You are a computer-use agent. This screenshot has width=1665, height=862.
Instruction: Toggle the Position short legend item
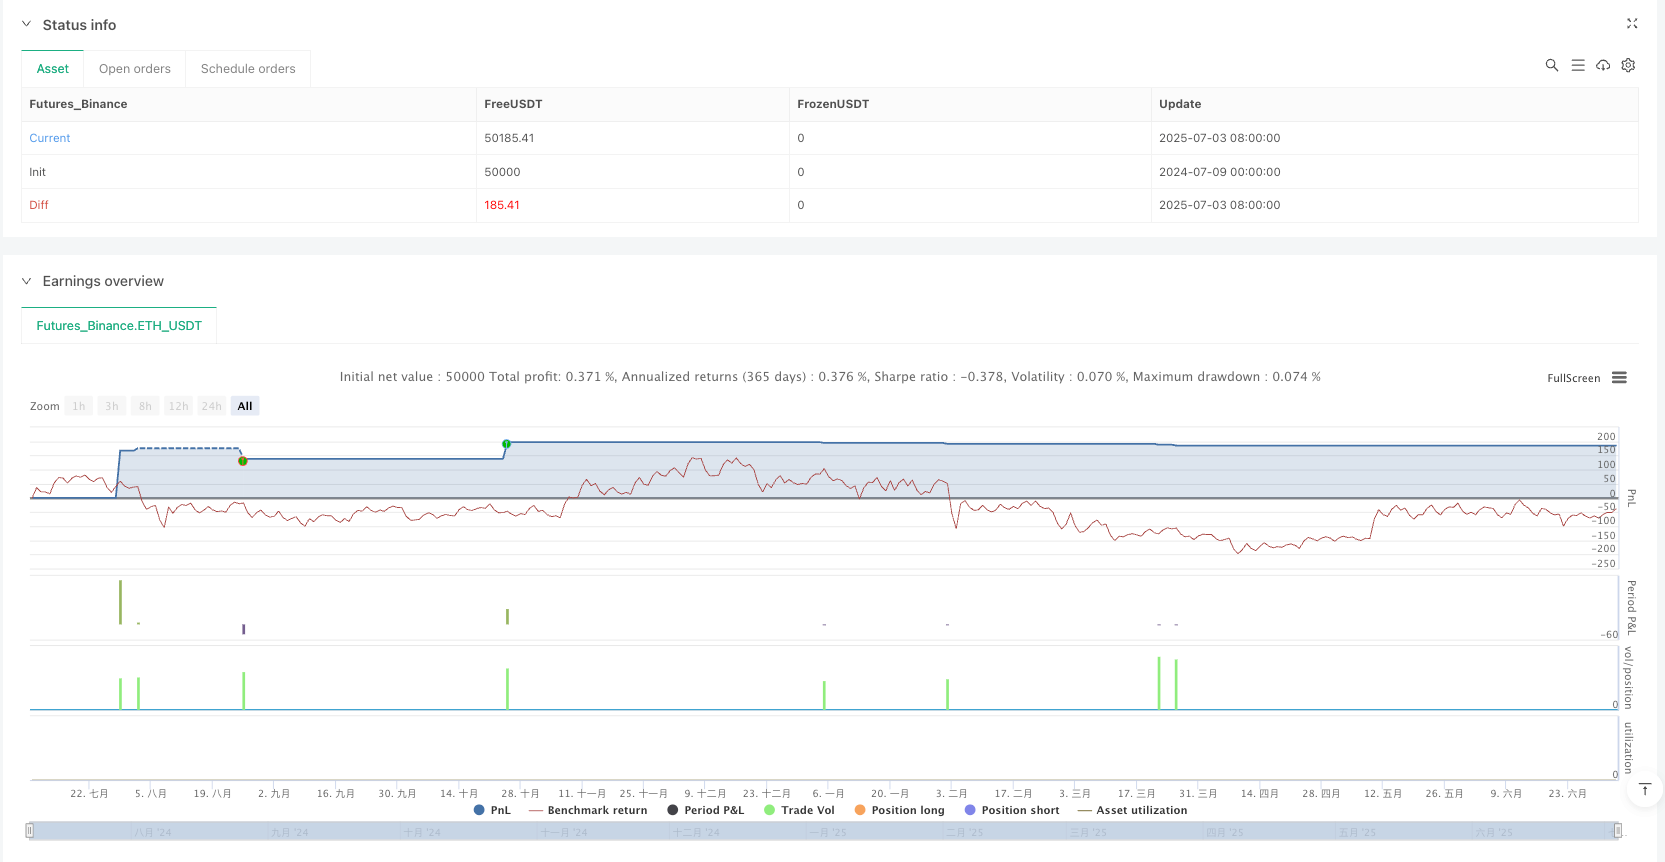point(1011,810)
